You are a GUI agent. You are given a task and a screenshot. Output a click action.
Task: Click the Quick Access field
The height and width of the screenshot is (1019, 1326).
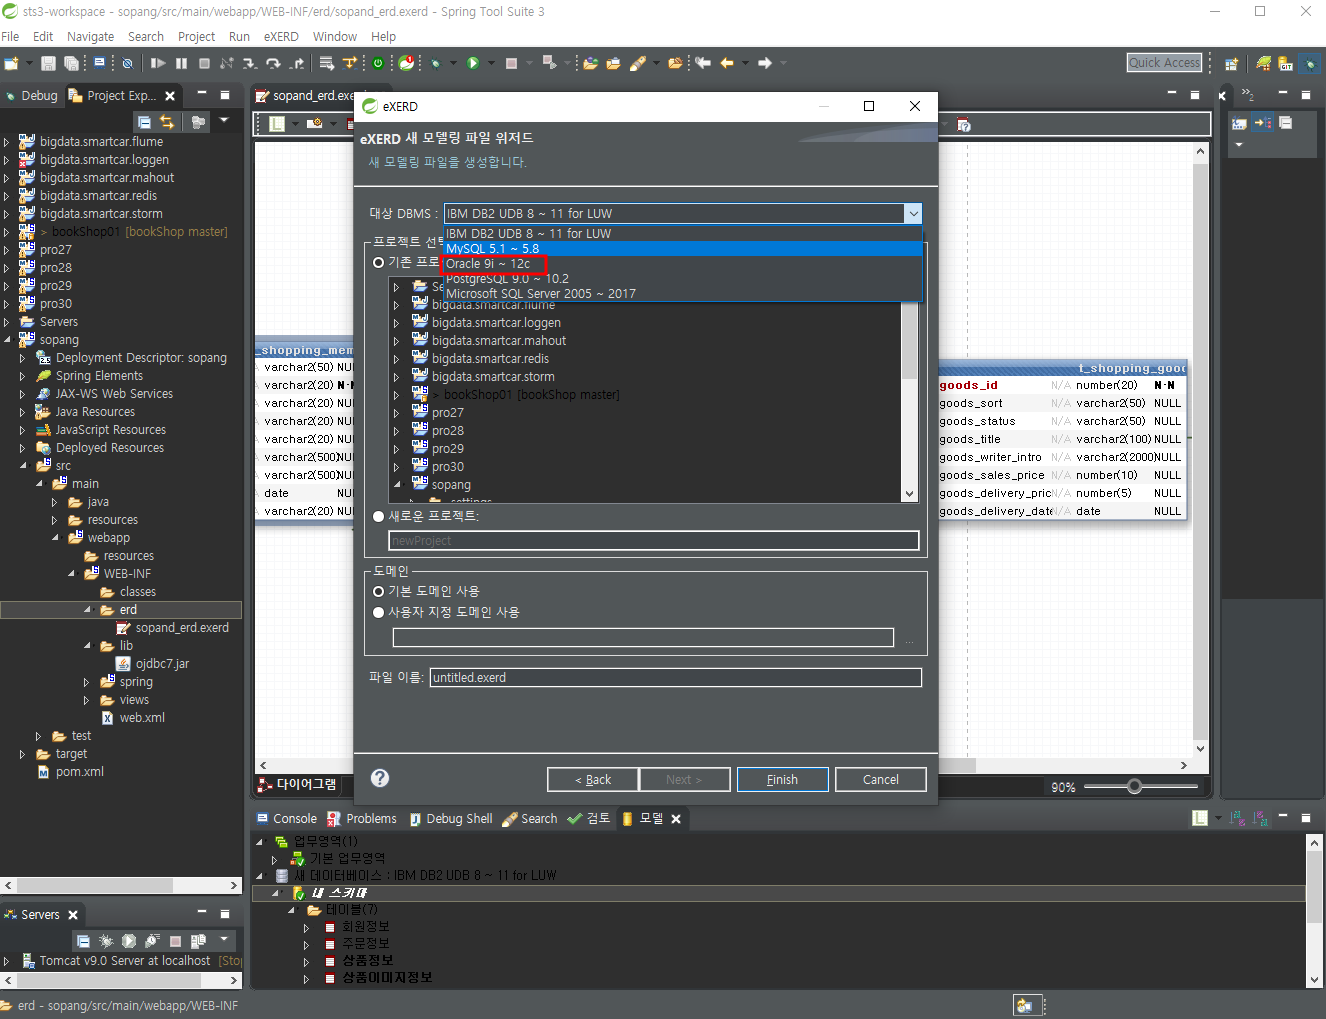pyautogui.click(x=1164, y=62)
